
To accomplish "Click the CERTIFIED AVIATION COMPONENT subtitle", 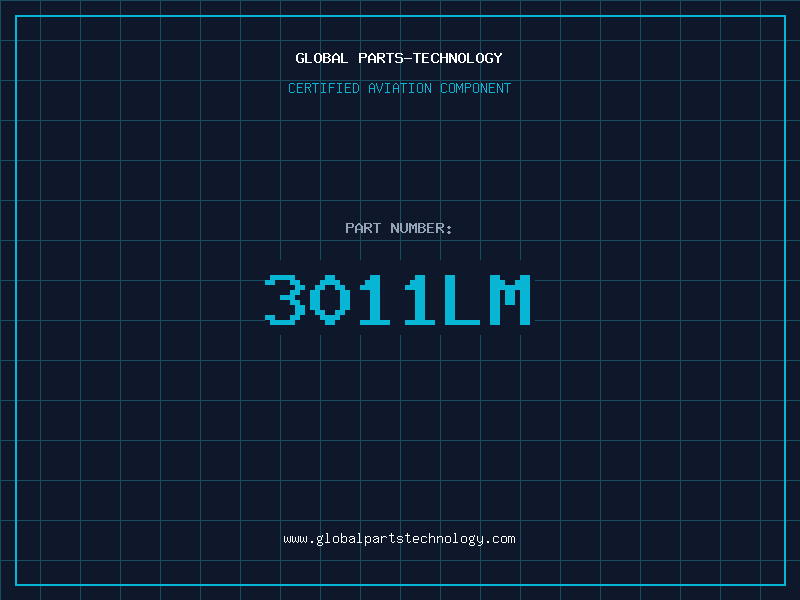I will (399, 88).
